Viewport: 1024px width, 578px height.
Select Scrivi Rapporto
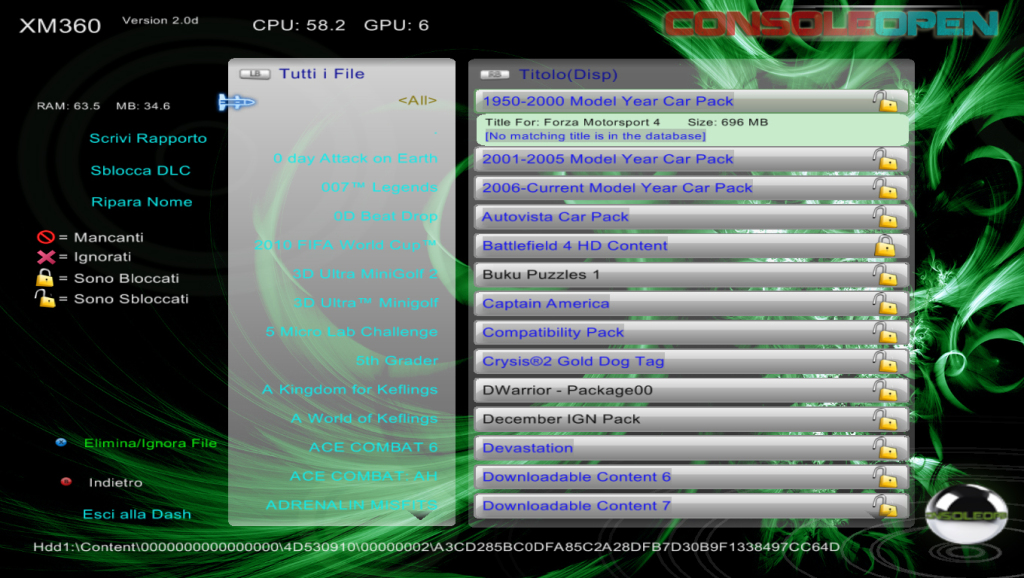click(x=148, y=138)
